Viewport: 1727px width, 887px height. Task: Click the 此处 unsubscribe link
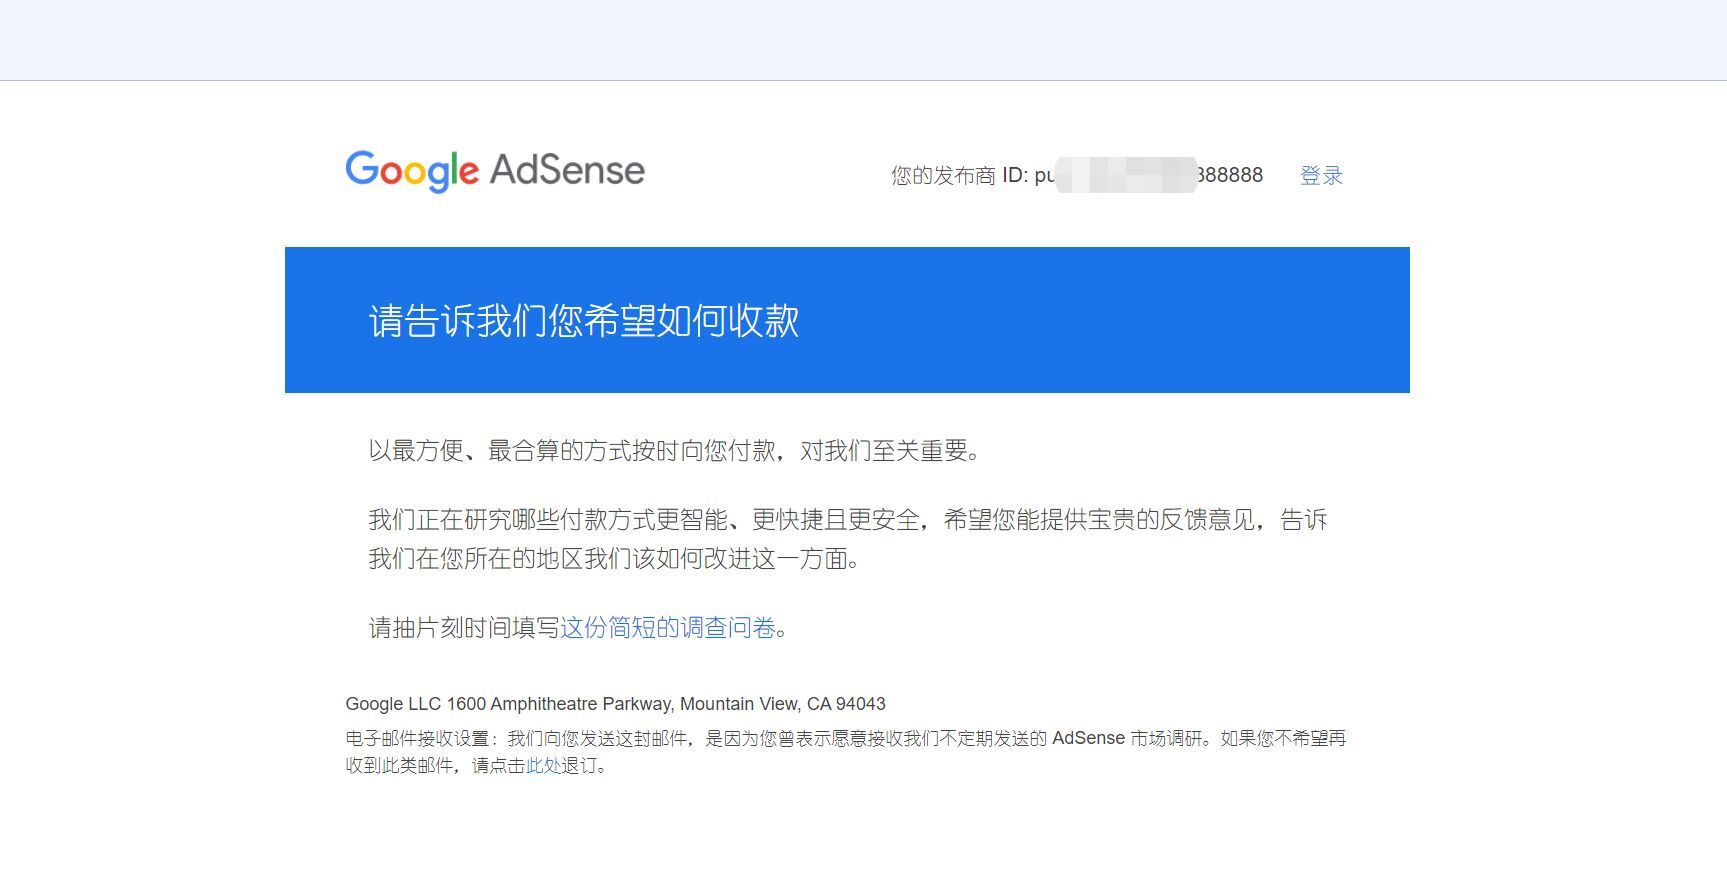(544, 766)
